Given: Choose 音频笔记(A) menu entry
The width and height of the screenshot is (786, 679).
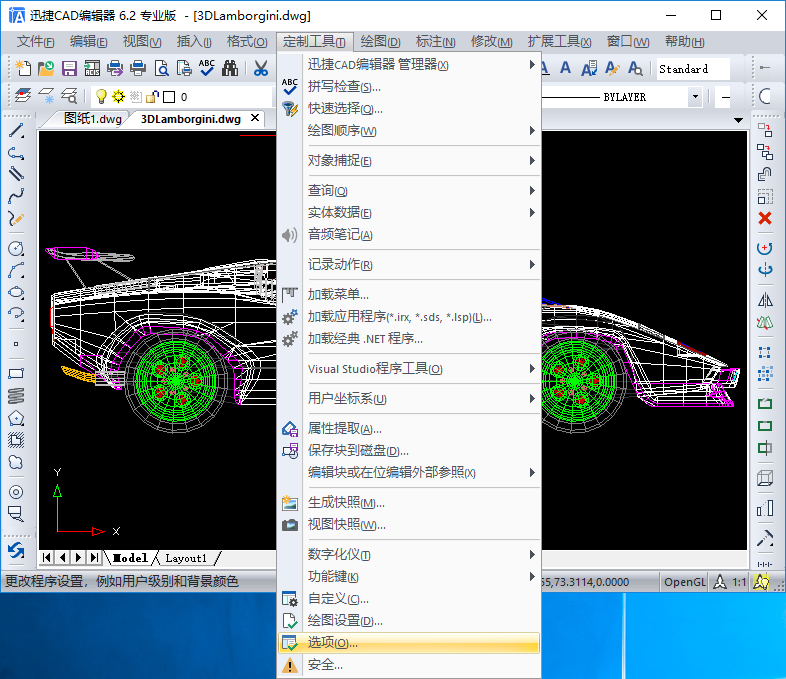Looking at the screenshot, I should 409,235.
